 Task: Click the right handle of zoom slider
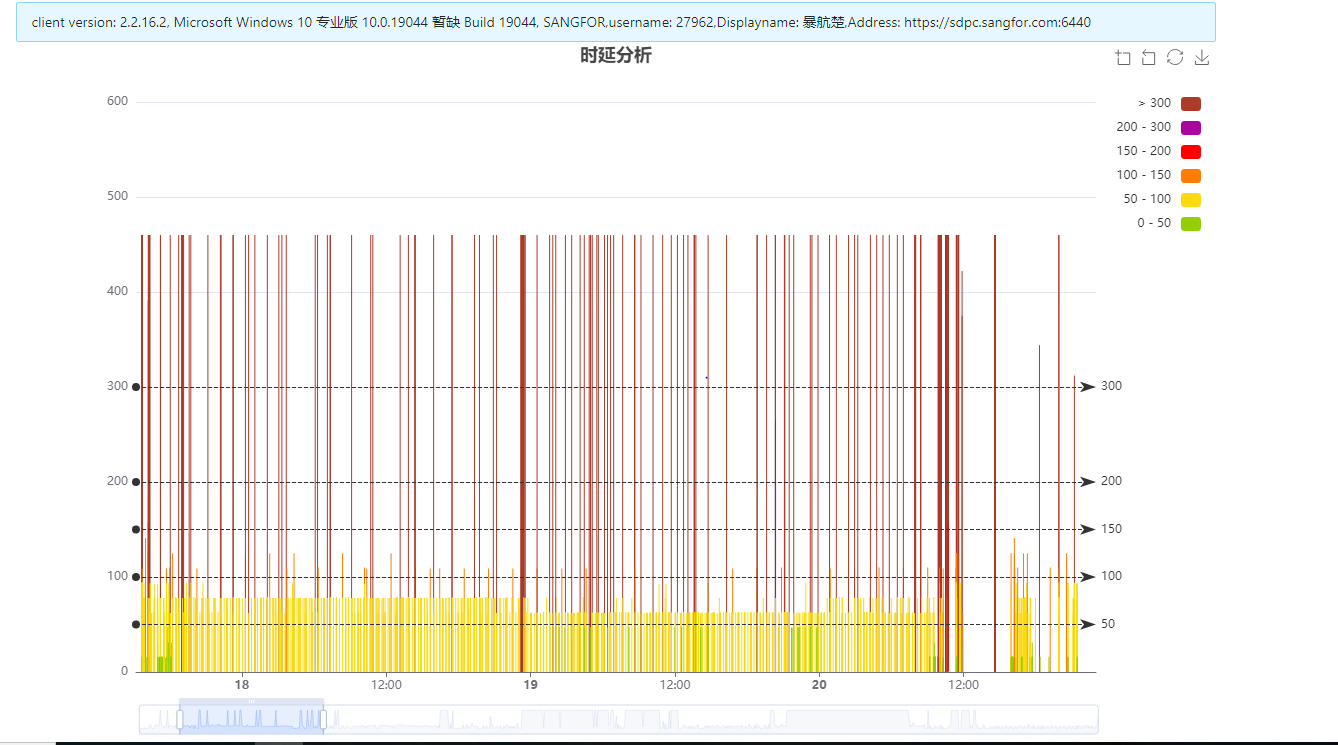click(x=323, y=719)
